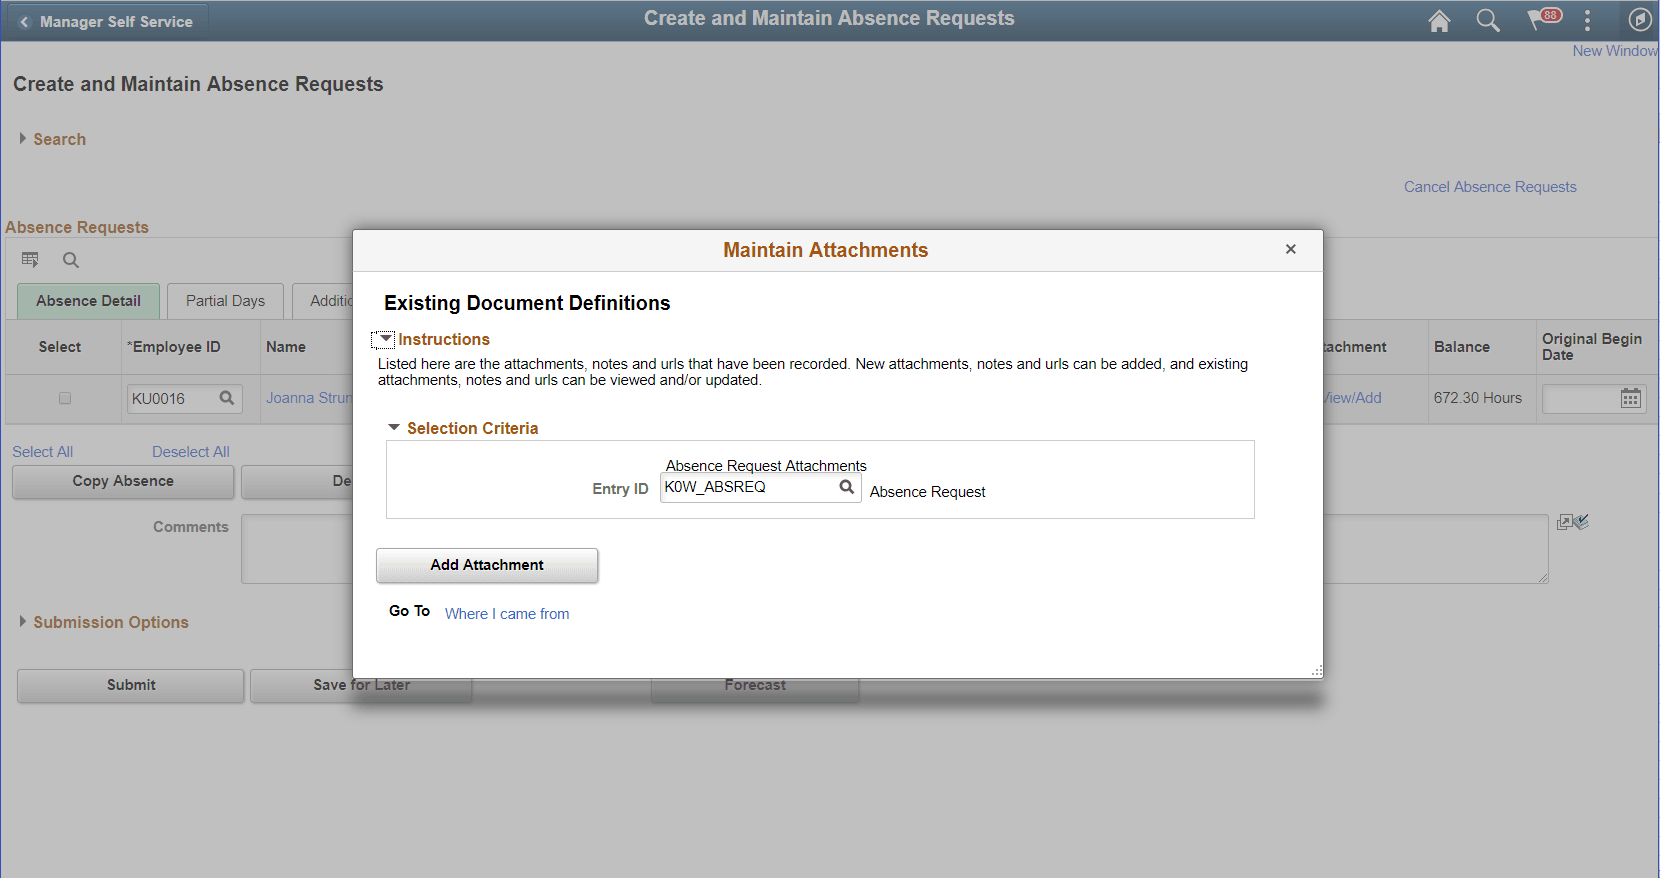
Task: Open global search magnifier icon
Action: (1488, 21)
